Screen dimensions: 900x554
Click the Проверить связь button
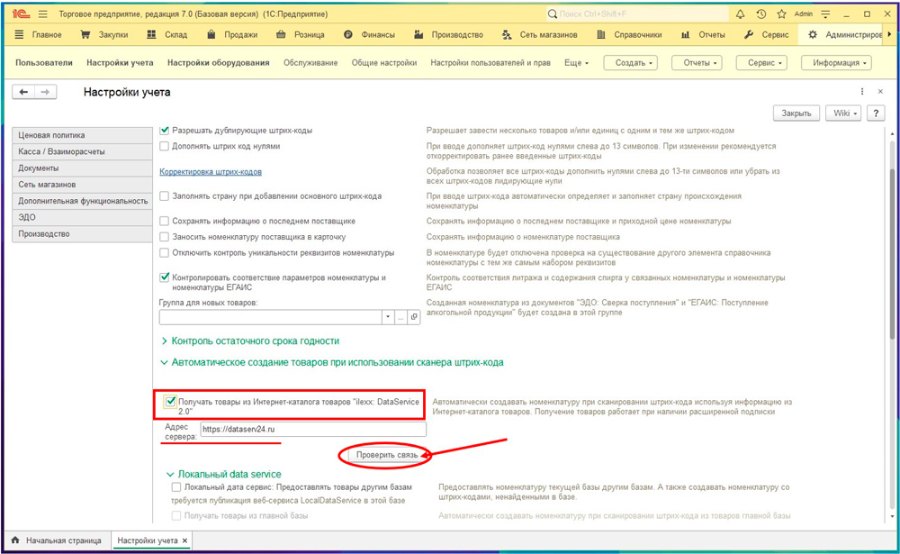(x=386, y=455)
